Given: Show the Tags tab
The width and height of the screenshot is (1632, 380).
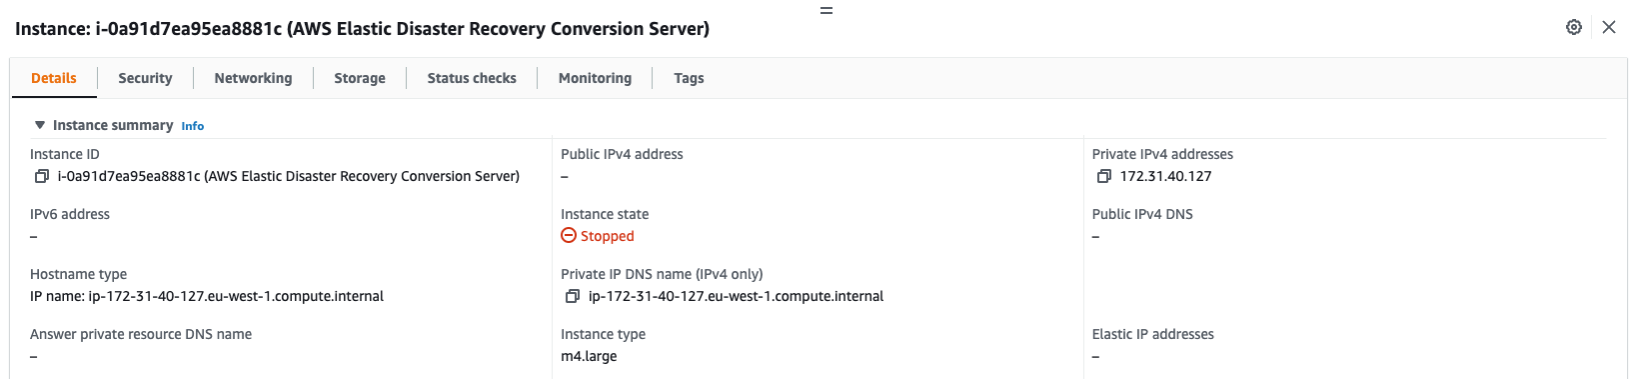Looking at the screenshot, I should click(x=689, y=78).
